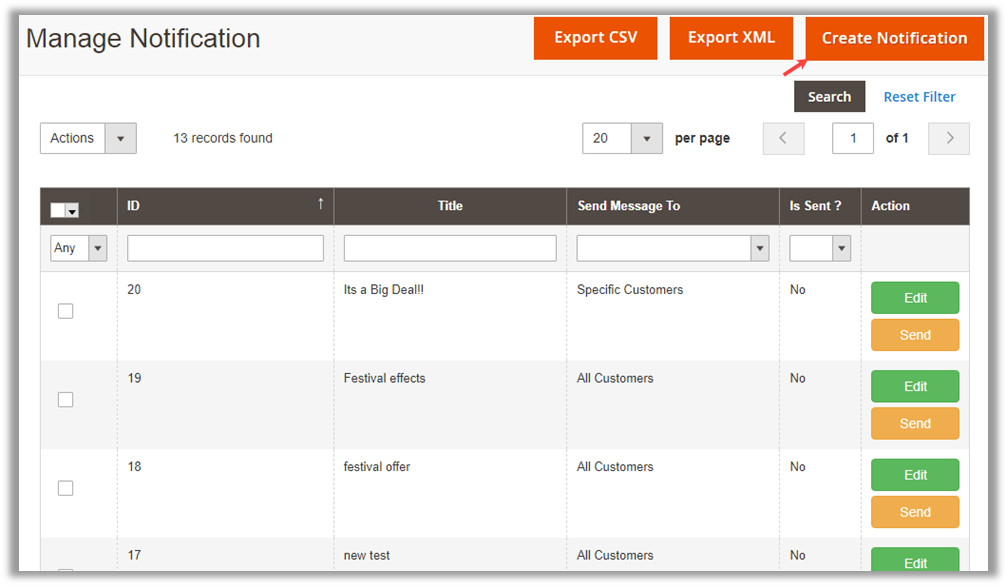Open the Actions dropdown

pos(88,139)
